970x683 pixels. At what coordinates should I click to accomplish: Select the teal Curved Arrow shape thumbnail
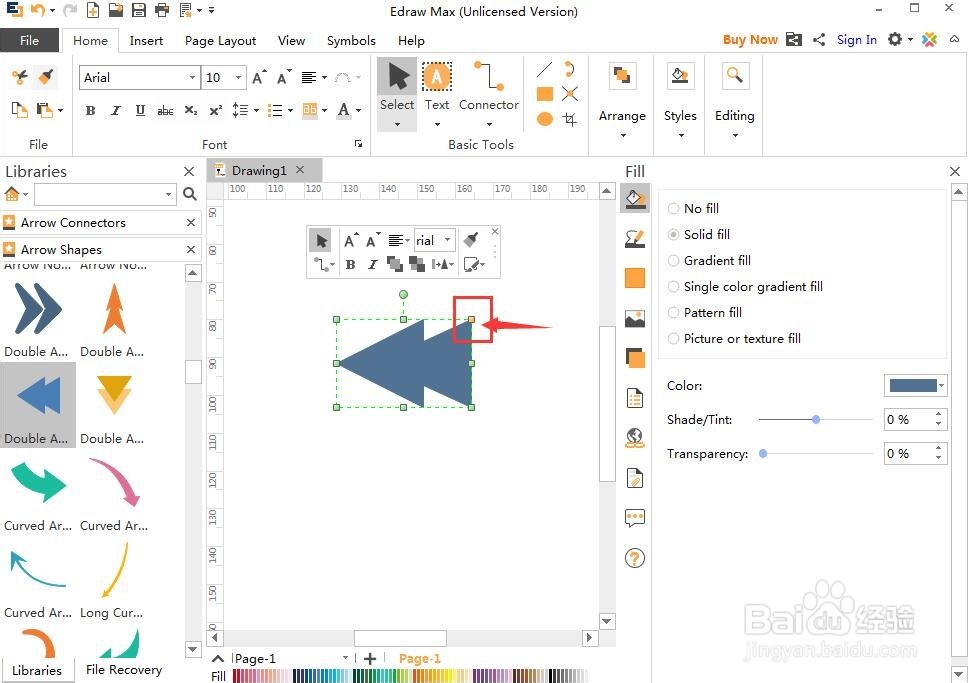point(38,483)
